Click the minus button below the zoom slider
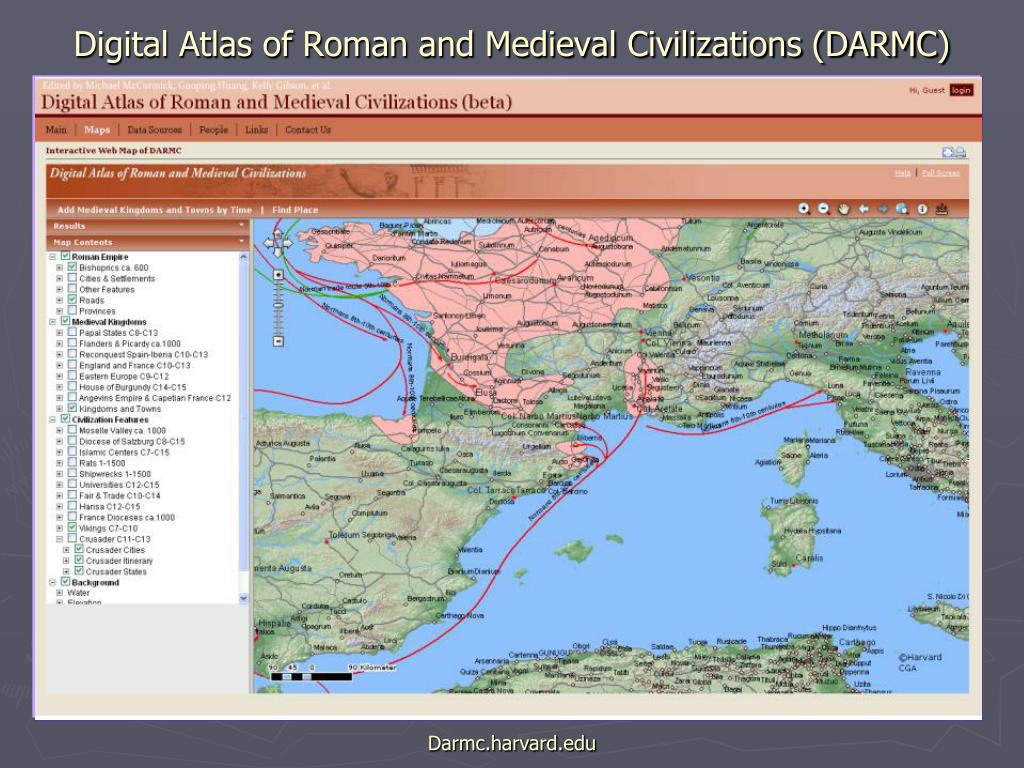The width and height of the screenshot is (1024, 768). (278, 341)
